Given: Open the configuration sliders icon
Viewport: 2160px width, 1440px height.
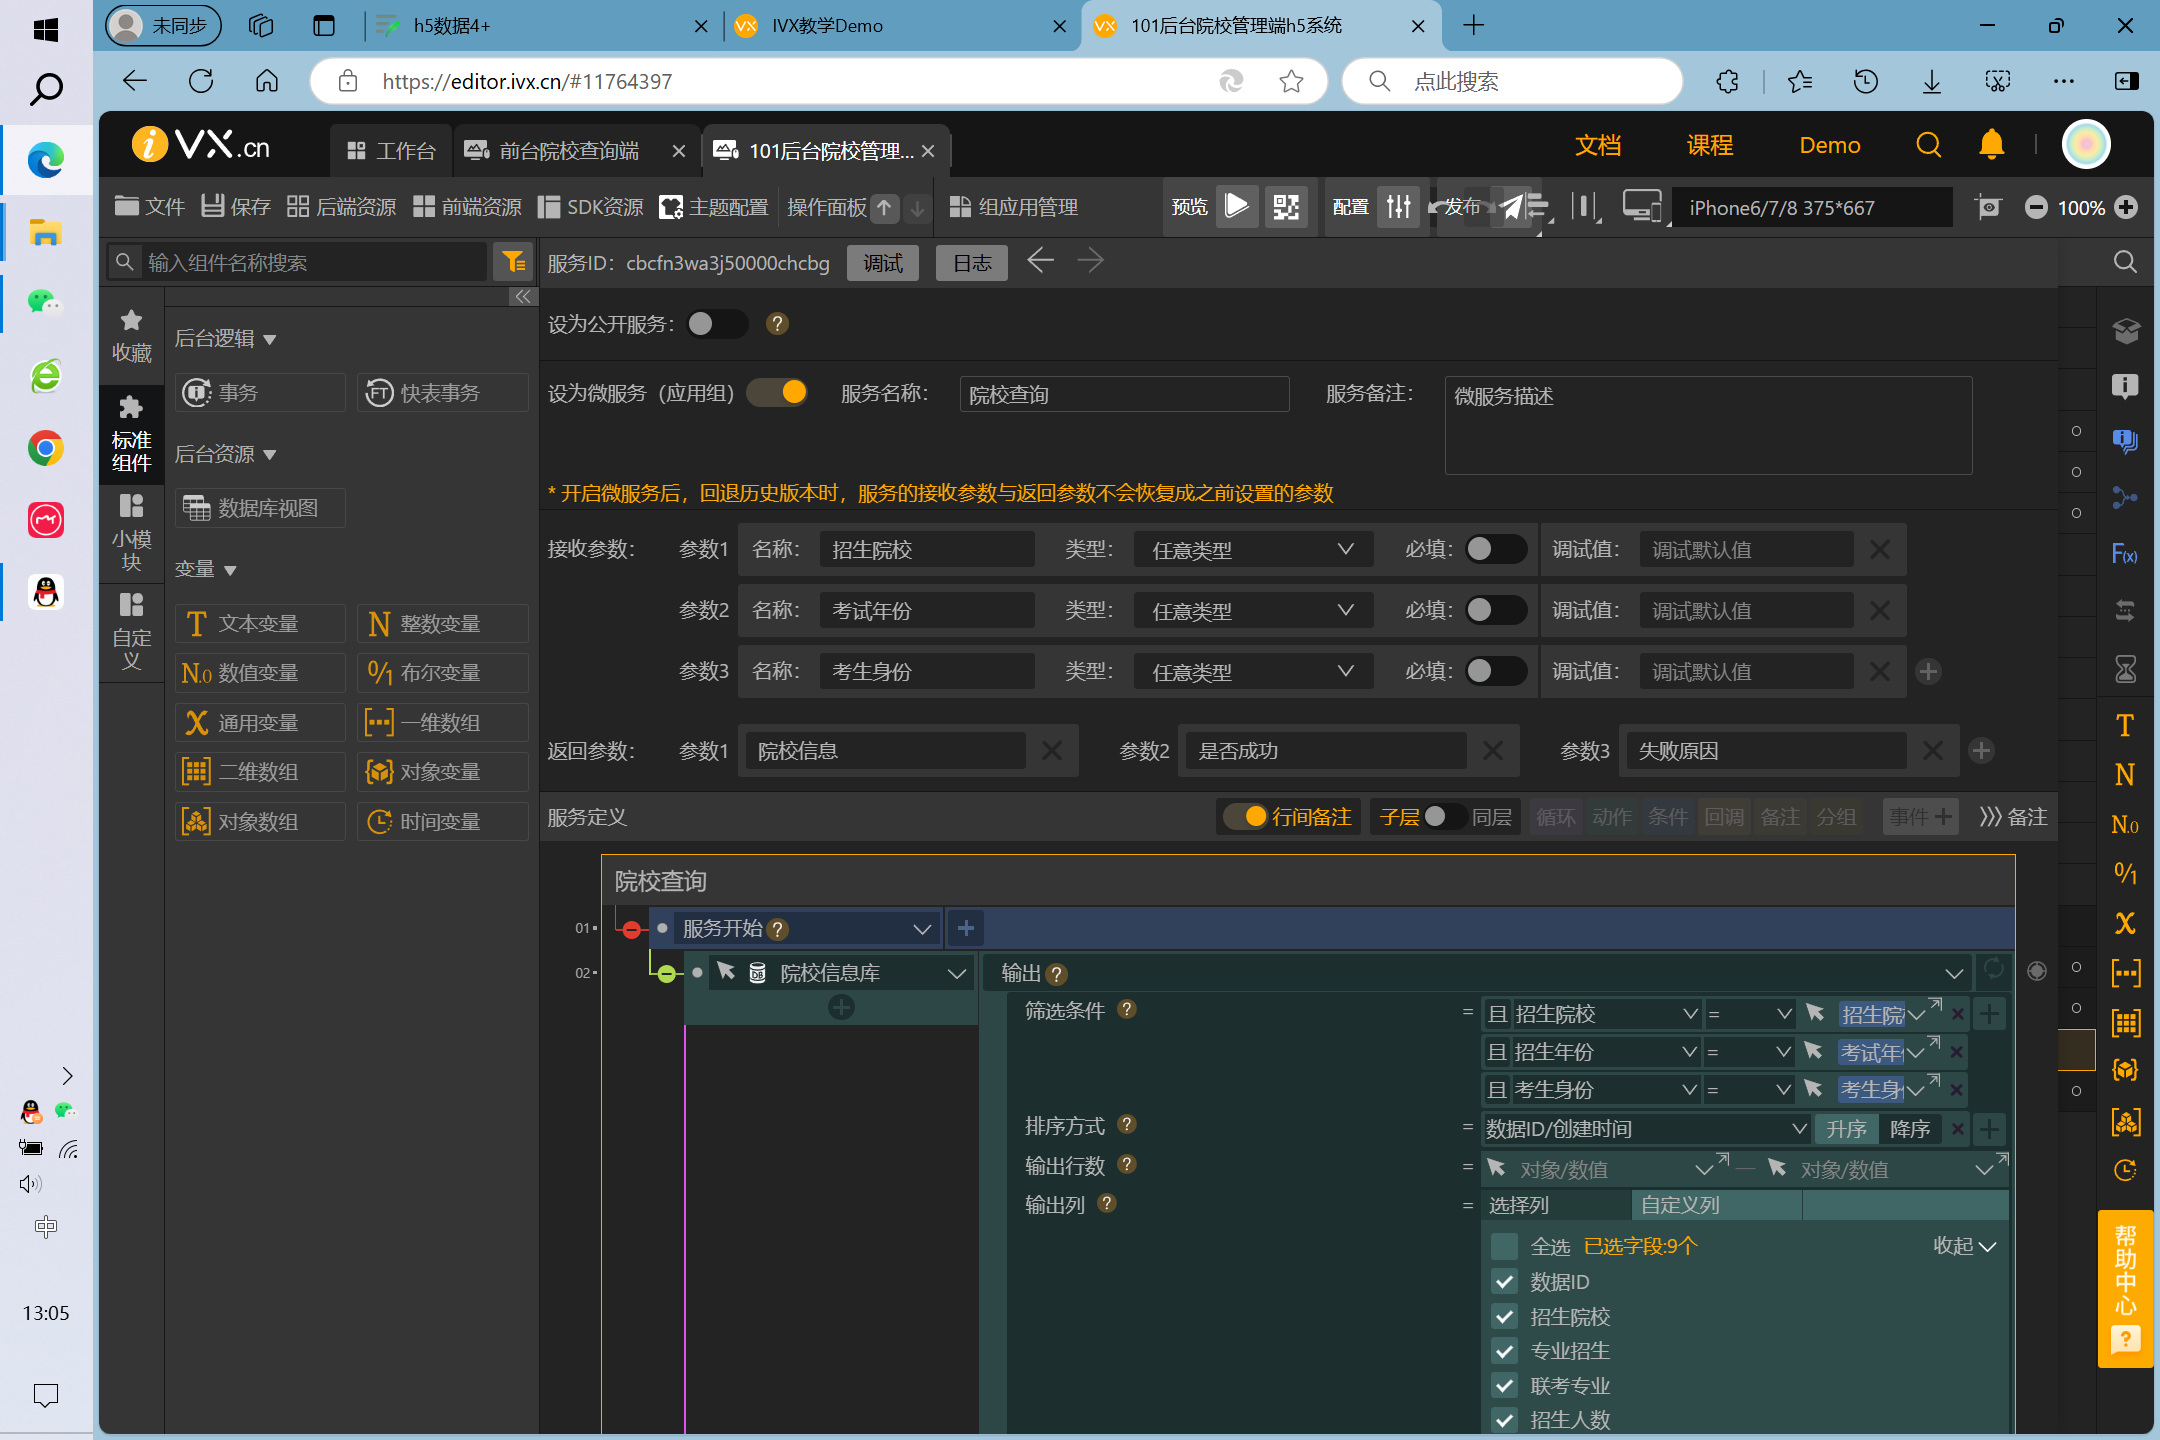Looking at the screenshot, I should pos(1398,207).
